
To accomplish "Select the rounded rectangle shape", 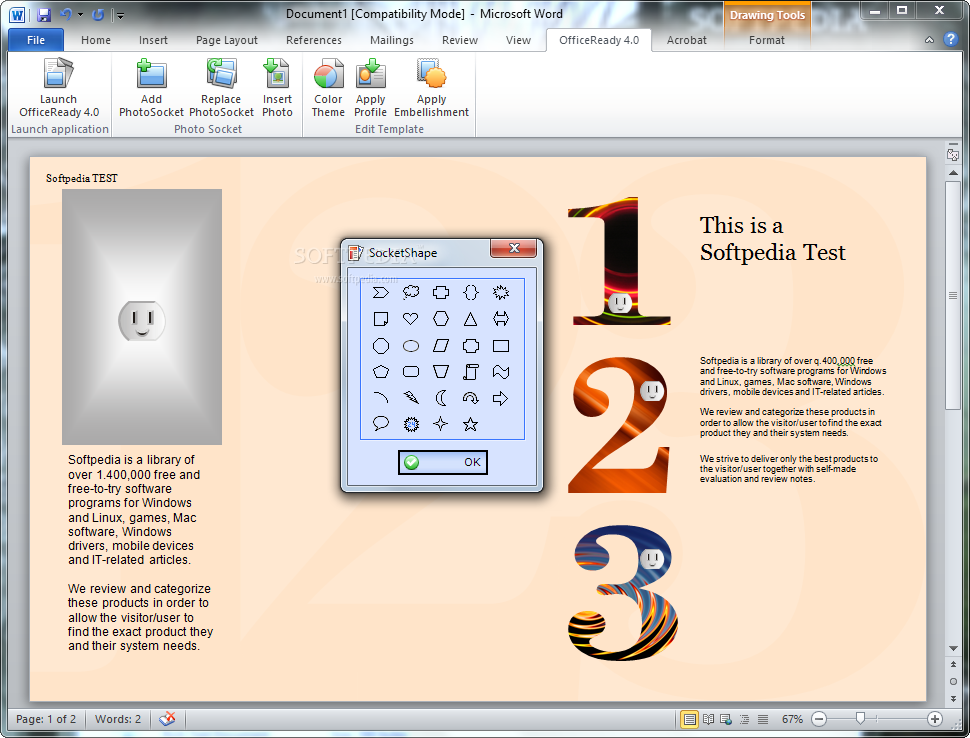I will (x=411, y=372).
